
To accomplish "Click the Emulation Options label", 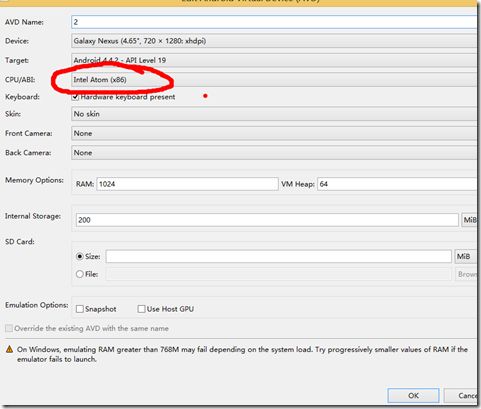I will (x=37, y=305).
